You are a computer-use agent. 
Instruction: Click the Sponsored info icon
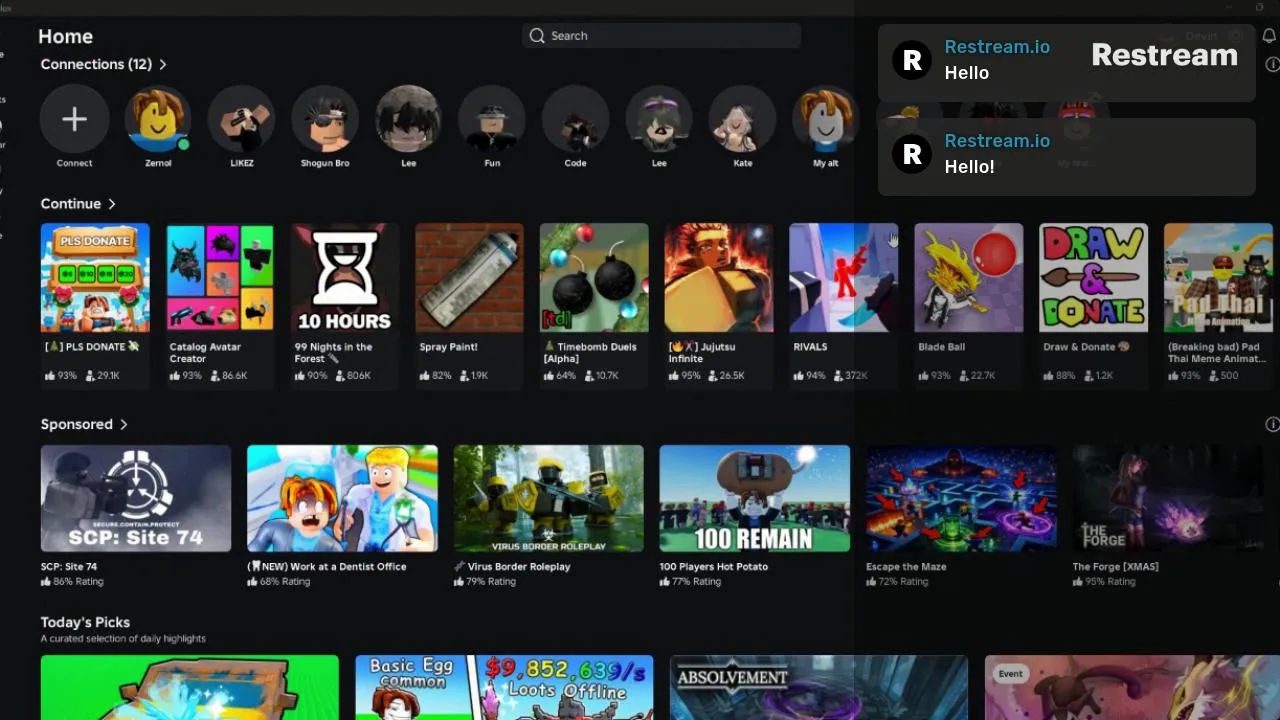(1272, 424)
